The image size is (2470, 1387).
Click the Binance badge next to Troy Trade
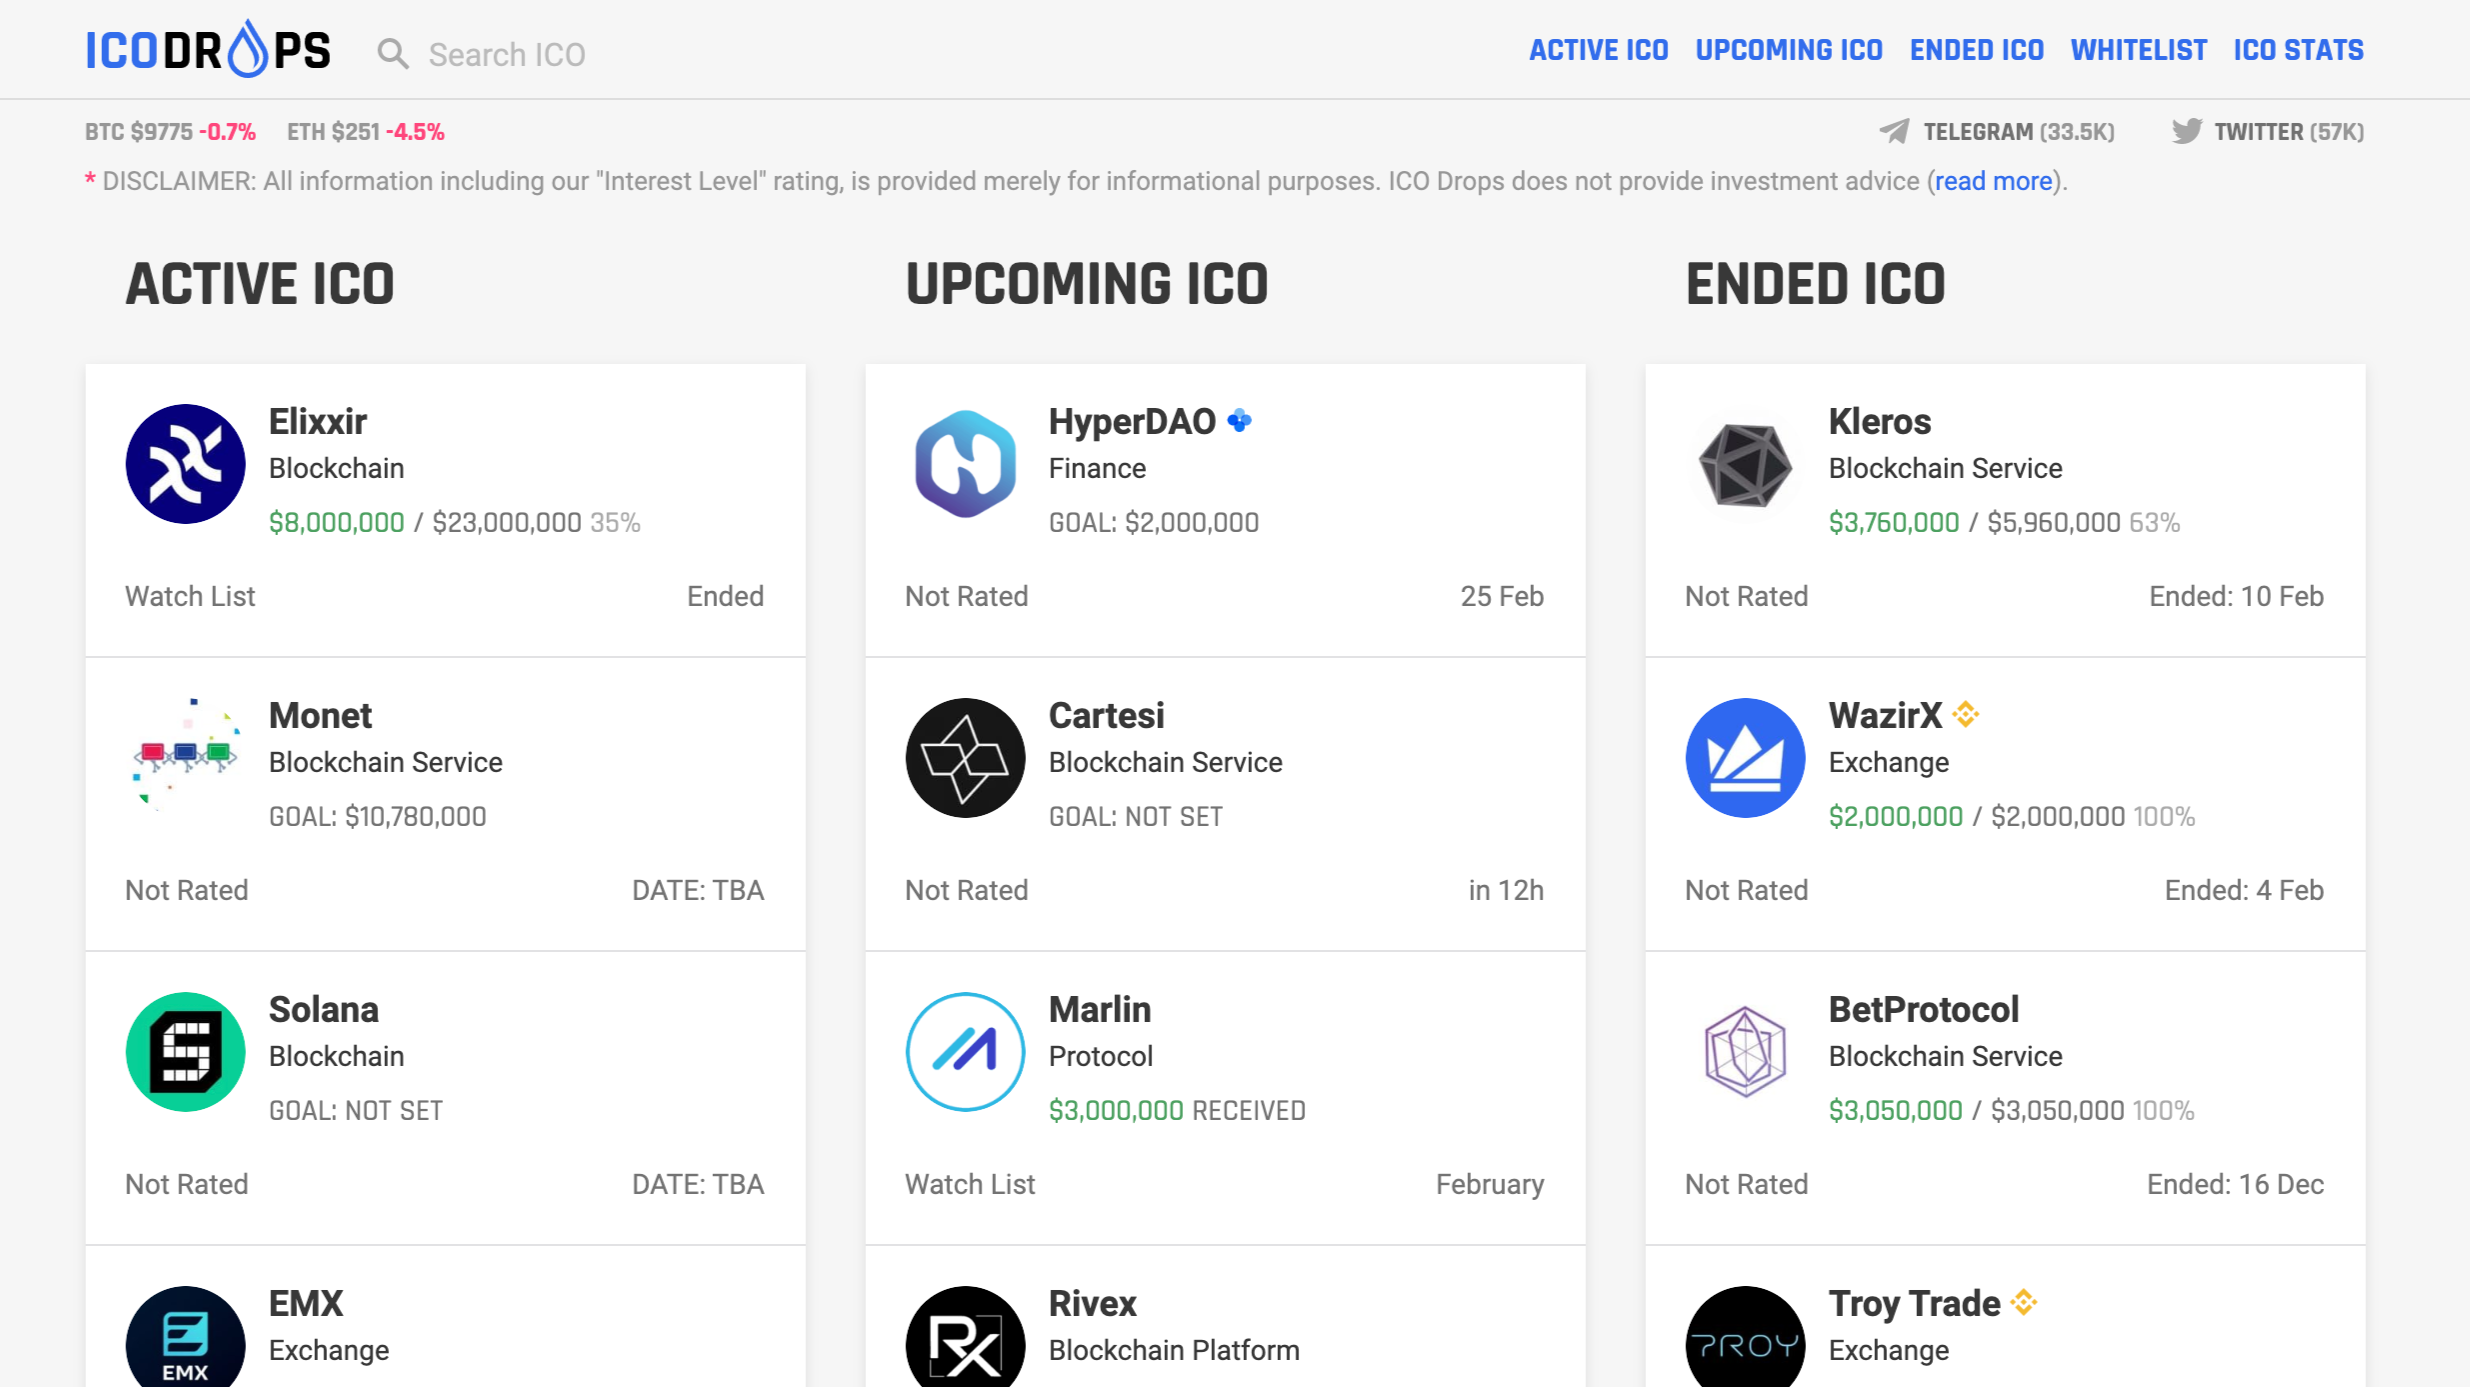(x=2024, y=1302)
